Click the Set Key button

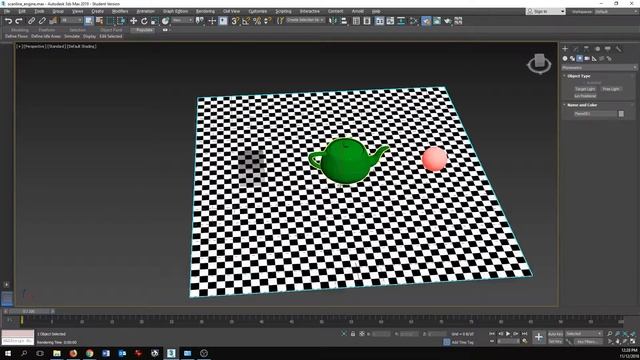point(555,341)
